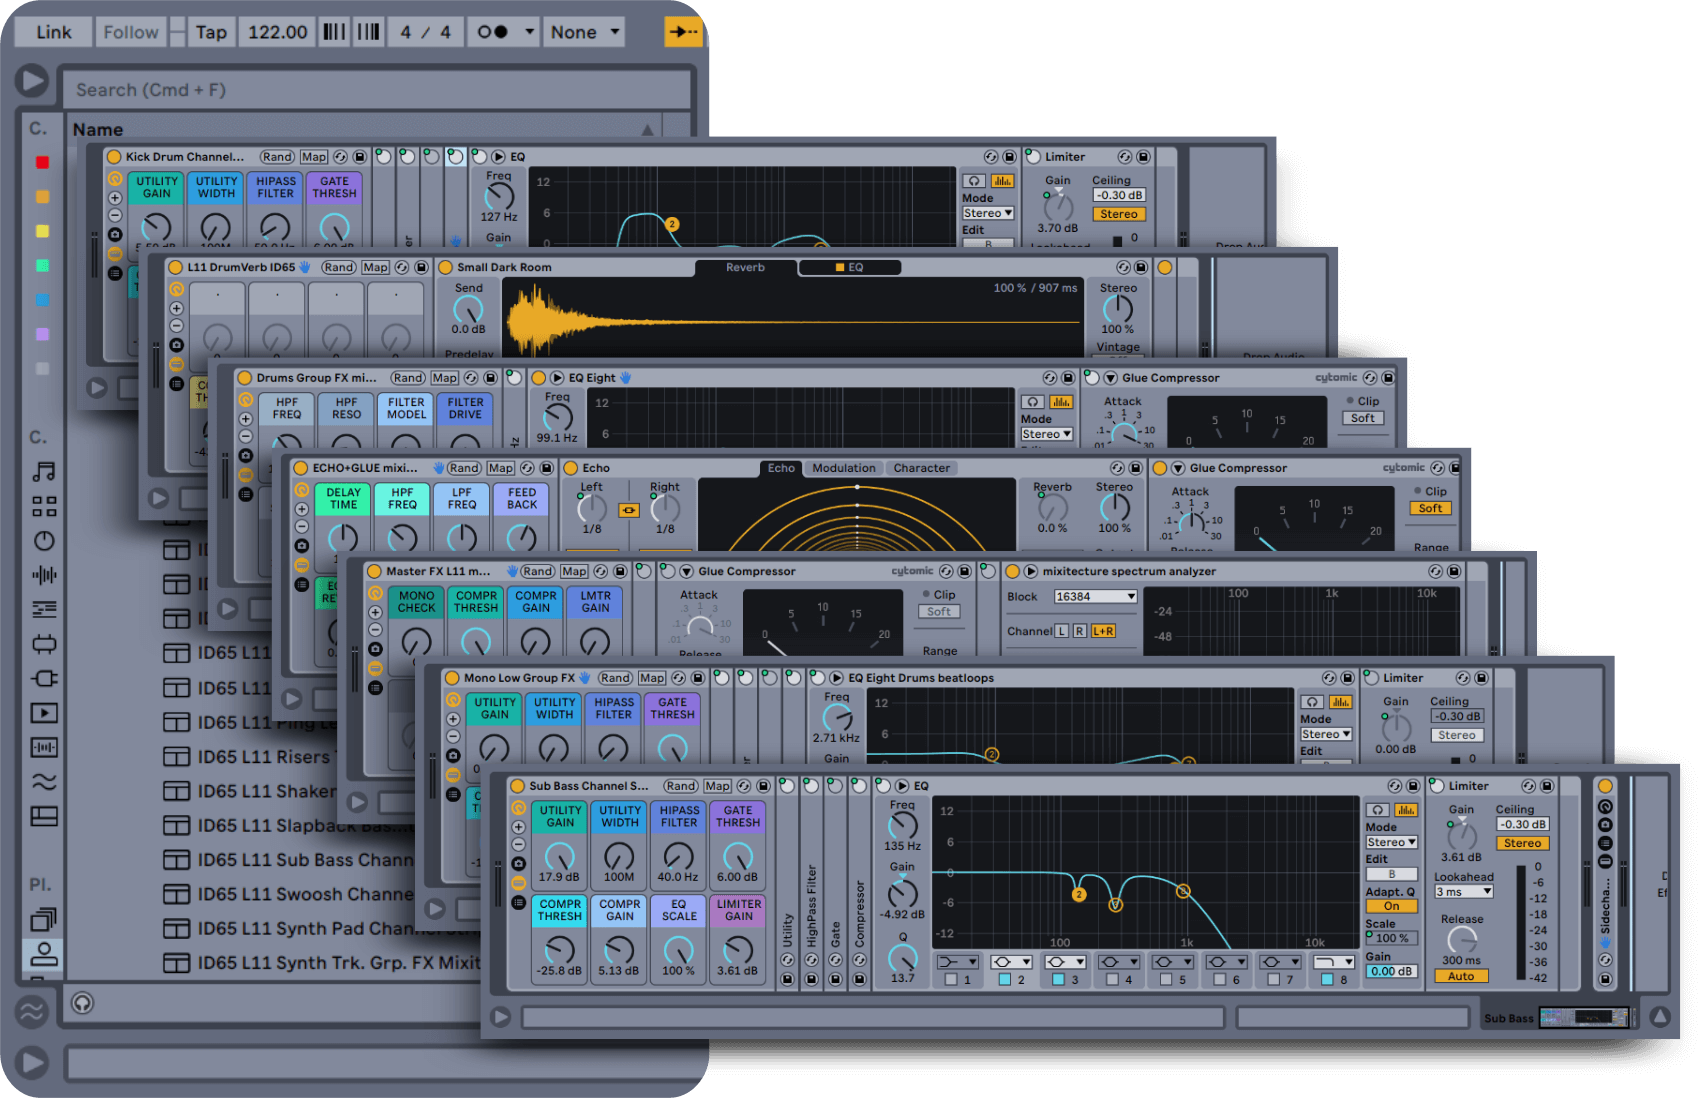Select EQ tab in Small Dark Room device
Image resolution: width=1700 pixels, height=1098 pixels.
[x=850, y=267]
